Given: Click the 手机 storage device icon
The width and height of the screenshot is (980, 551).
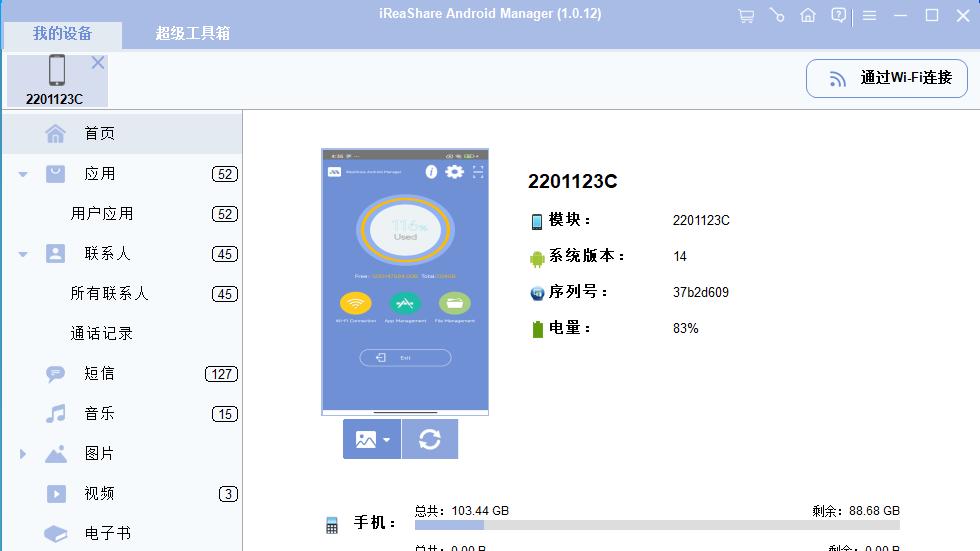Looking at the screenshot, I should click(332, 525).
